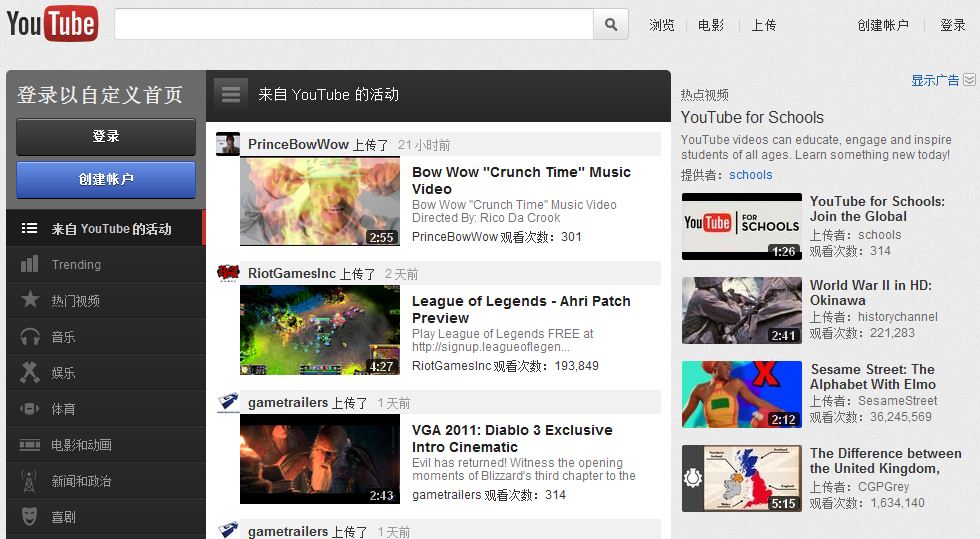Viewport: 980px width, 539px height.
Task: Click the dark 登录 button in sidebar
Action: 106,136
